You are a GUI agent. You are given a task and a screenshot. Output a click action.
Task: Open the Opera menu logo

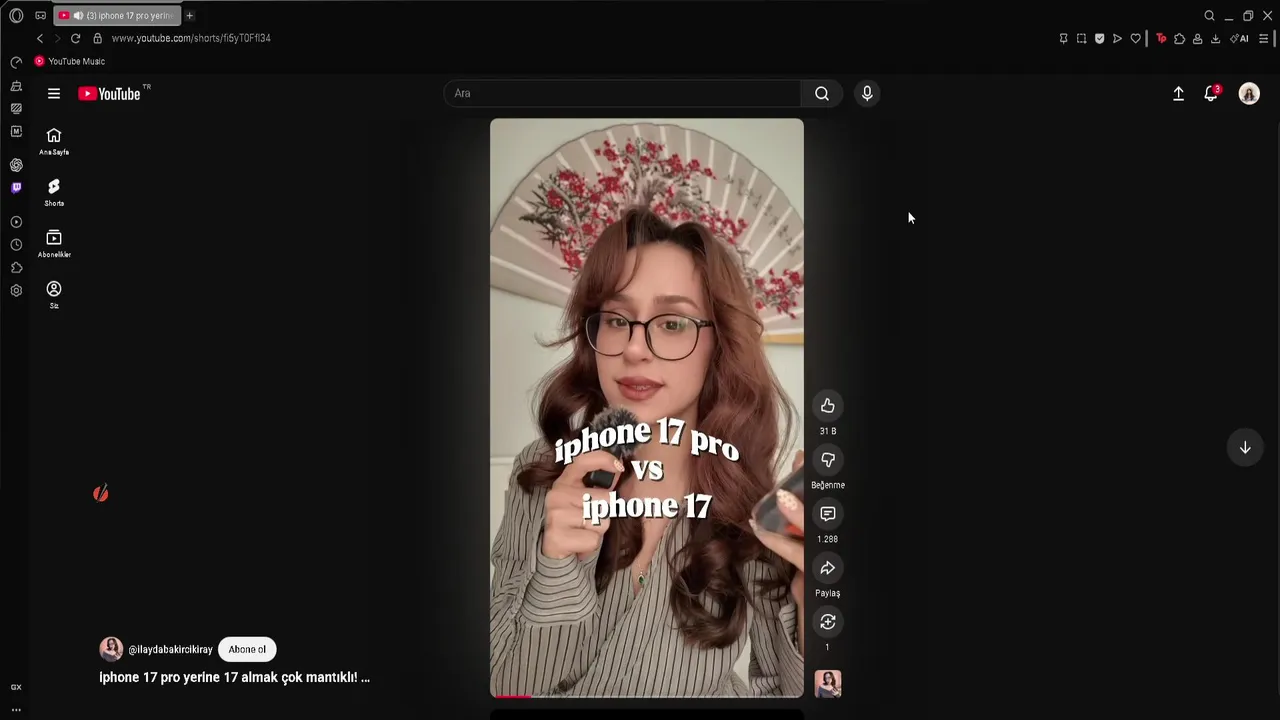click(16, 15)
